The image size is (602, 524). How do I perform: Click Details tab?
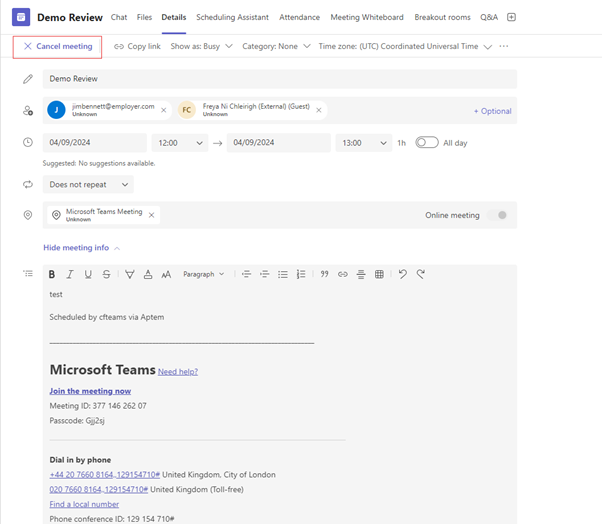point(174,17)
